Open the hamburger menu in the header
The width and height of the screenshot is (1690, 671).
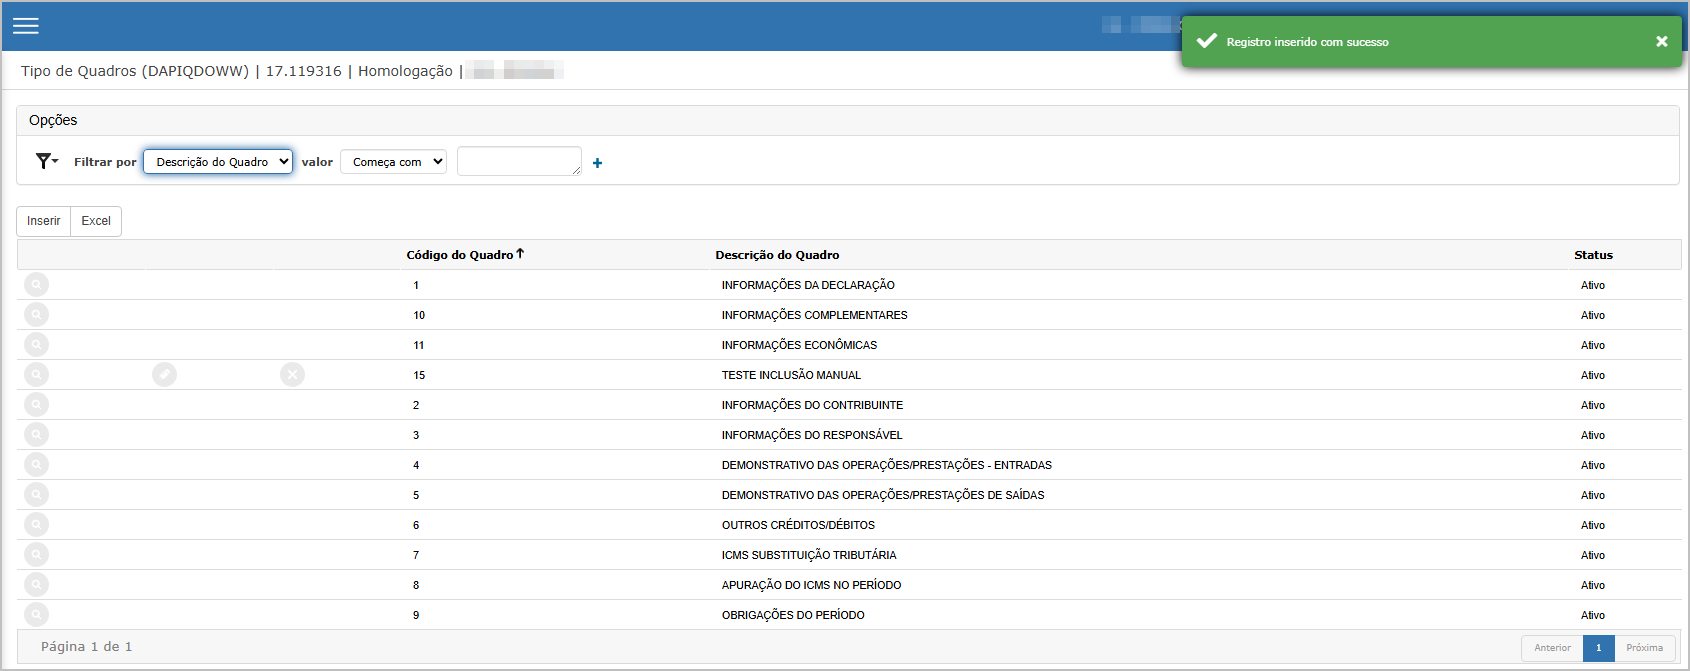pyautogui.click(x=26, y=26)
